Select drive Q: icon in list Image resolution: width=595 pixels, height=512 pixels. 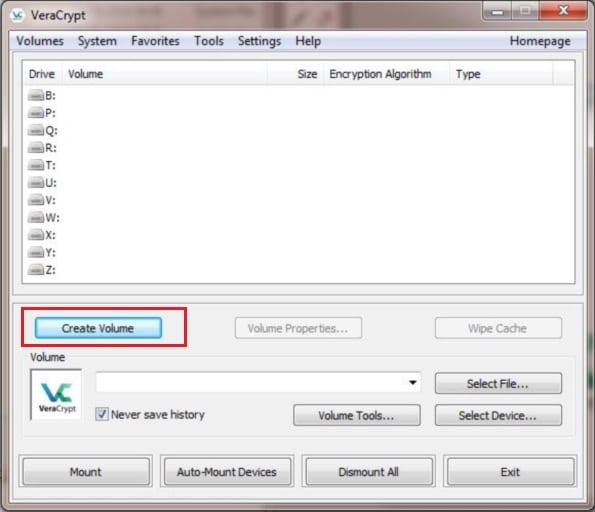point(36,130)
